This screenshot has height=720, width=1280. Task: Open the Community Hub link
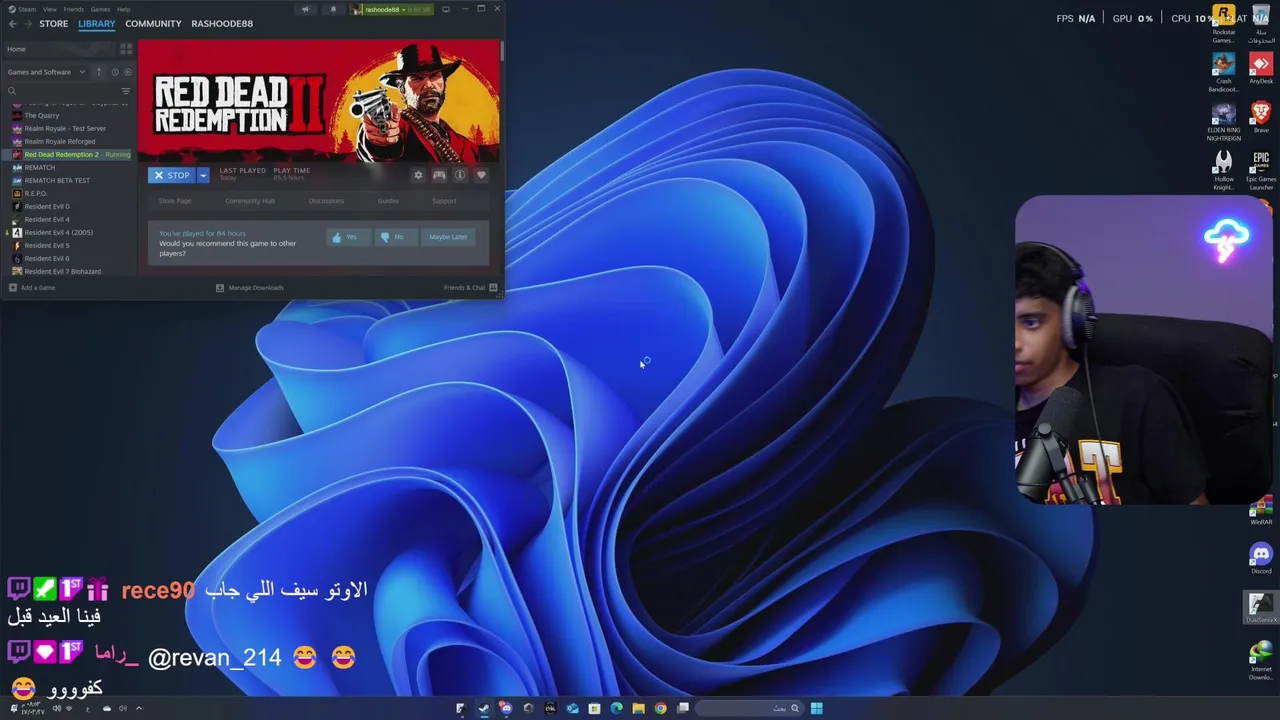pos(250,201)
